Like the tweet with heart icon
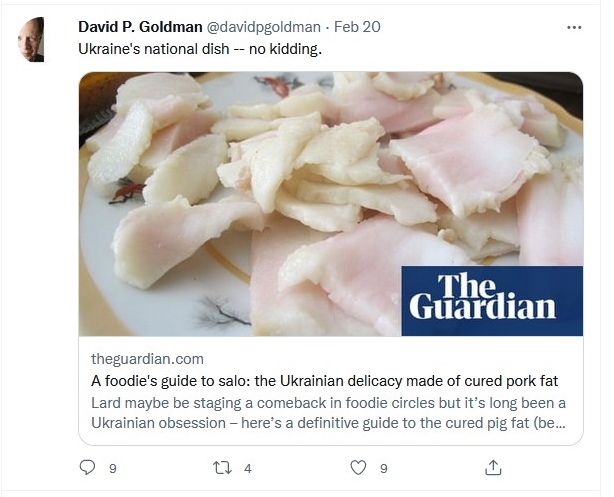The image size is (614, 497). point(358,468)
